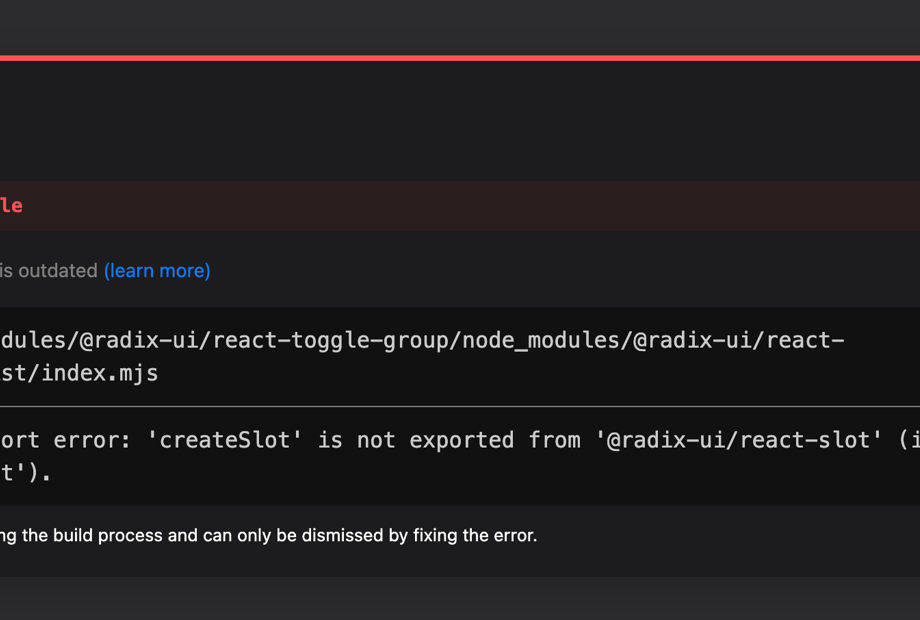This screenshot has height=620, width=920.
Task: Click the index.mjs file name
Action: point(99,374)
